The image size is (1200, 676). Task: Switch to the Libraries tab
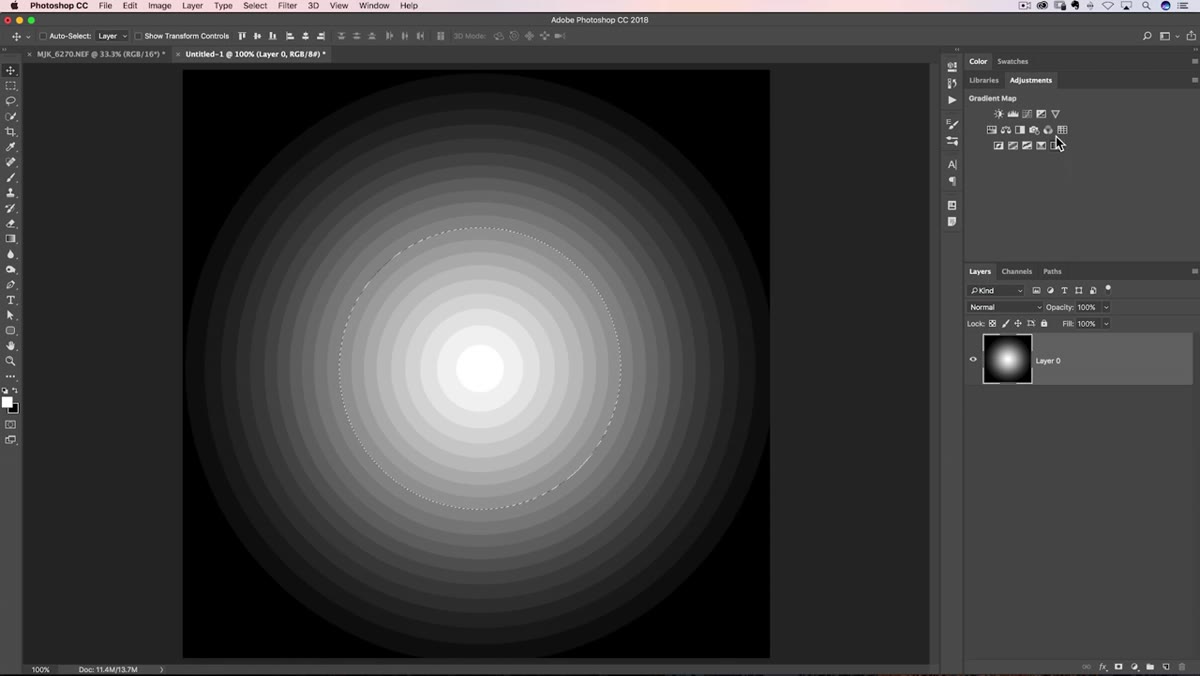pos(984,80)
